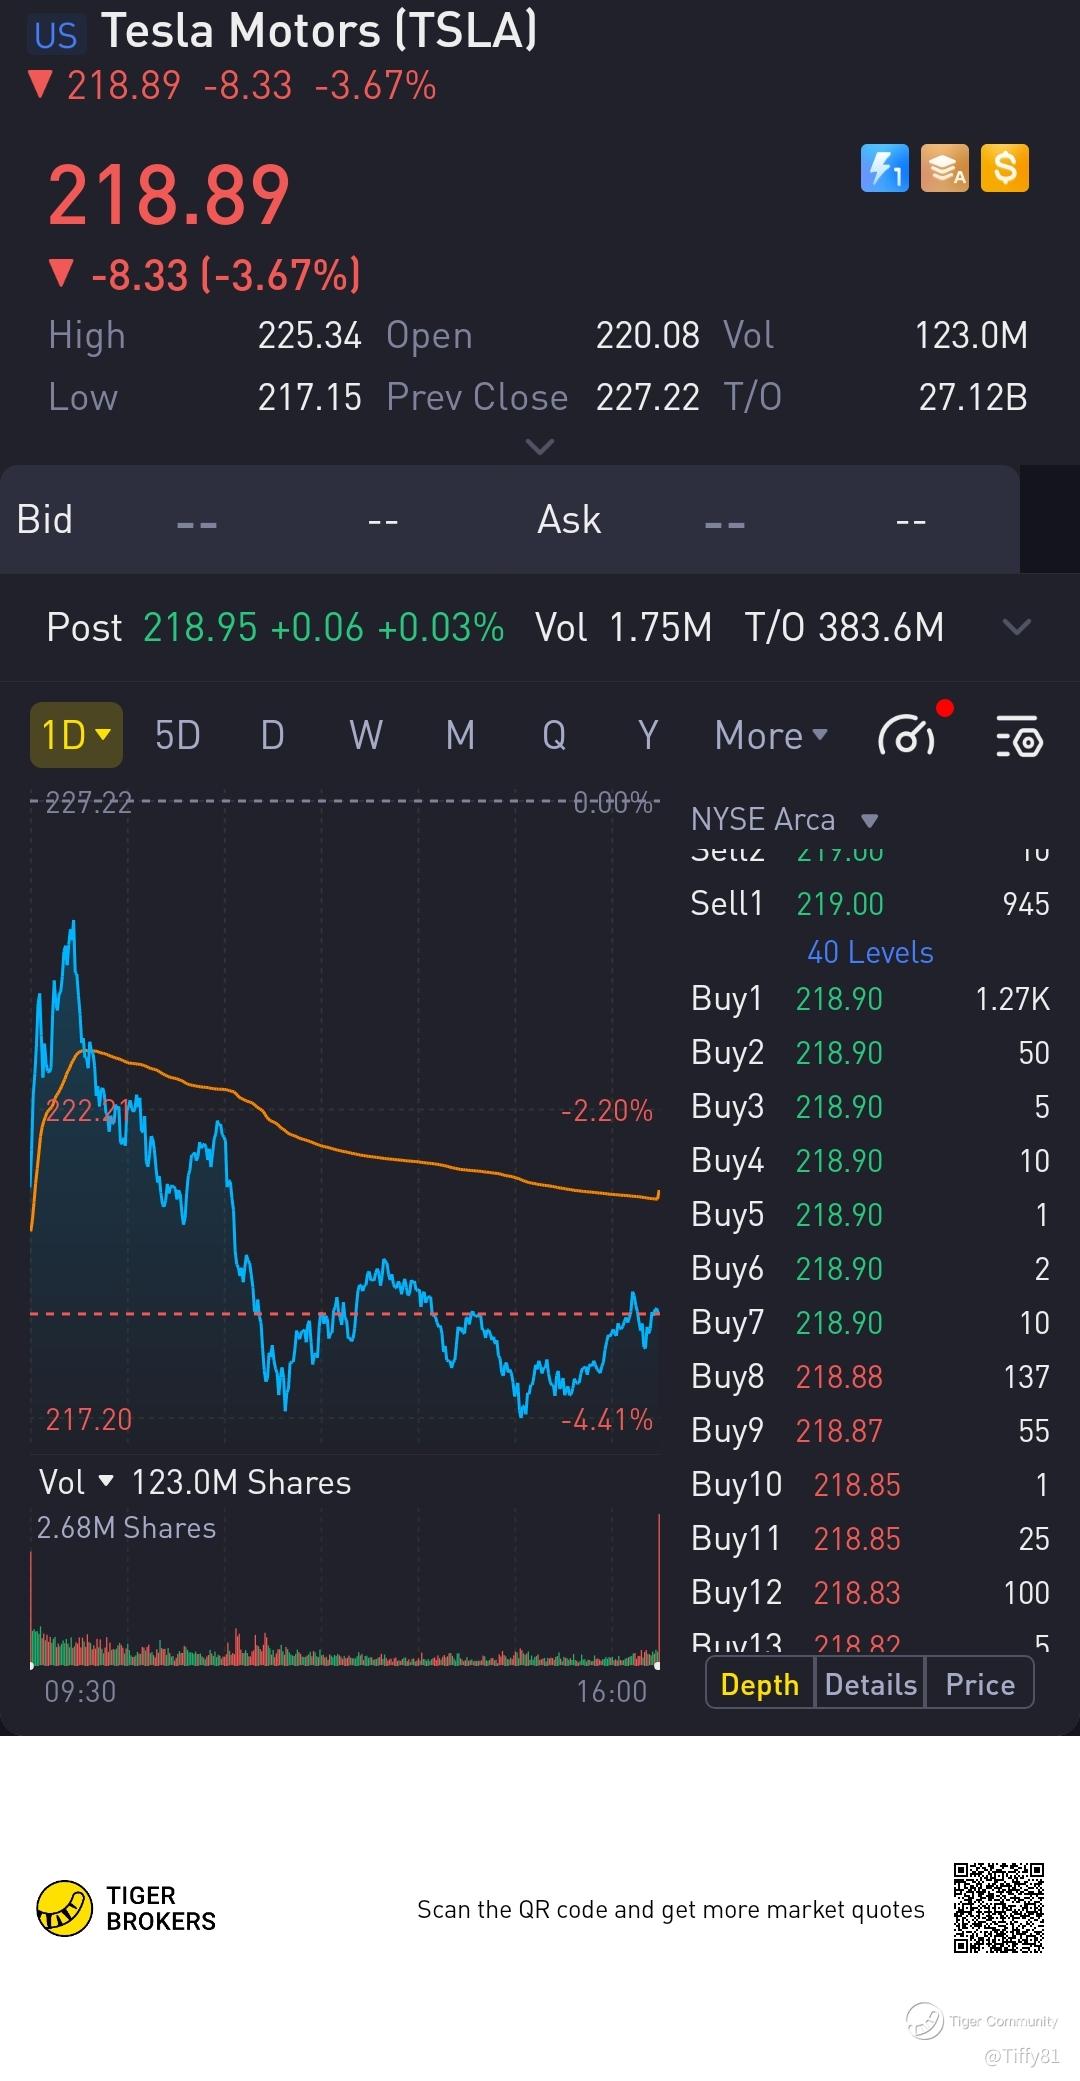Tap the Buy10 218.85 order row

pyautogui.click(x=870, y=1485)
